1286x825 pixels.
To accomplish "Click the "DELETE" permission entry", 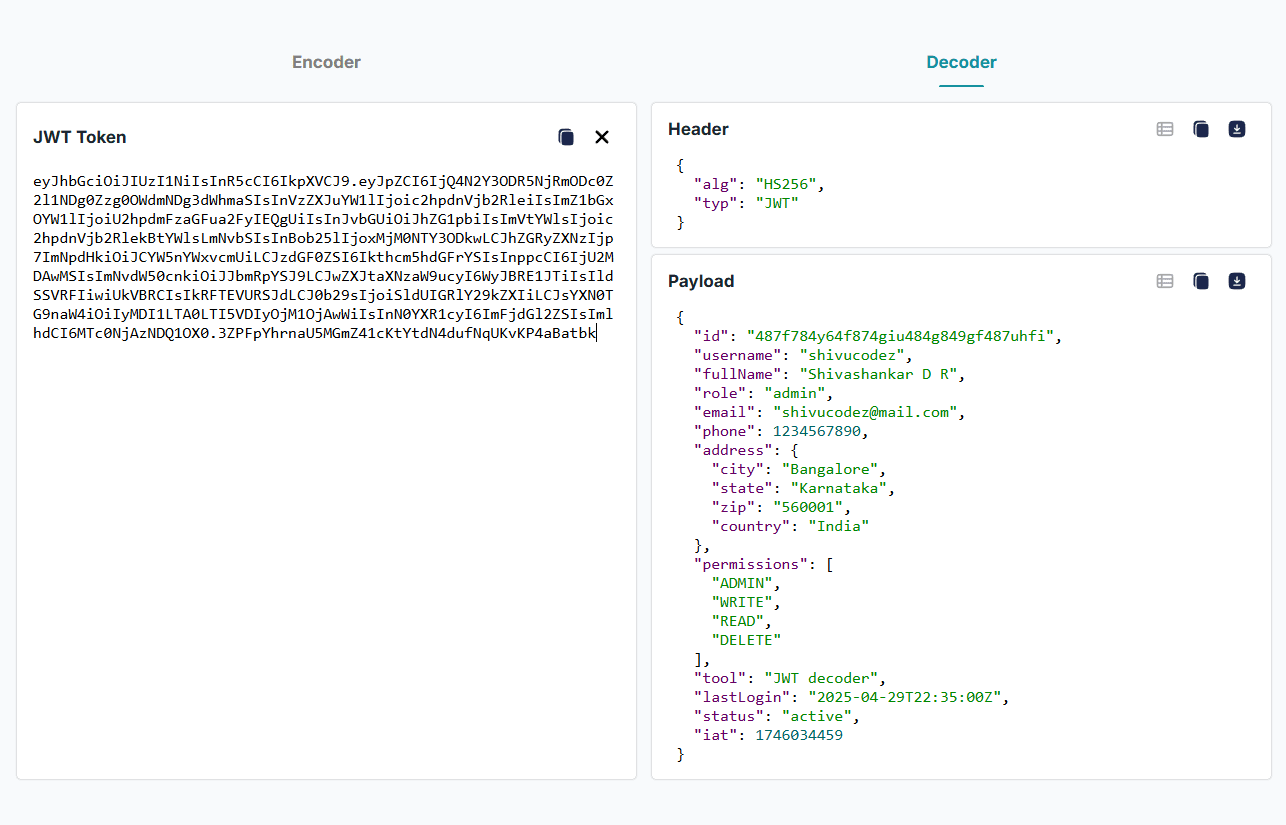I will 745,640.
